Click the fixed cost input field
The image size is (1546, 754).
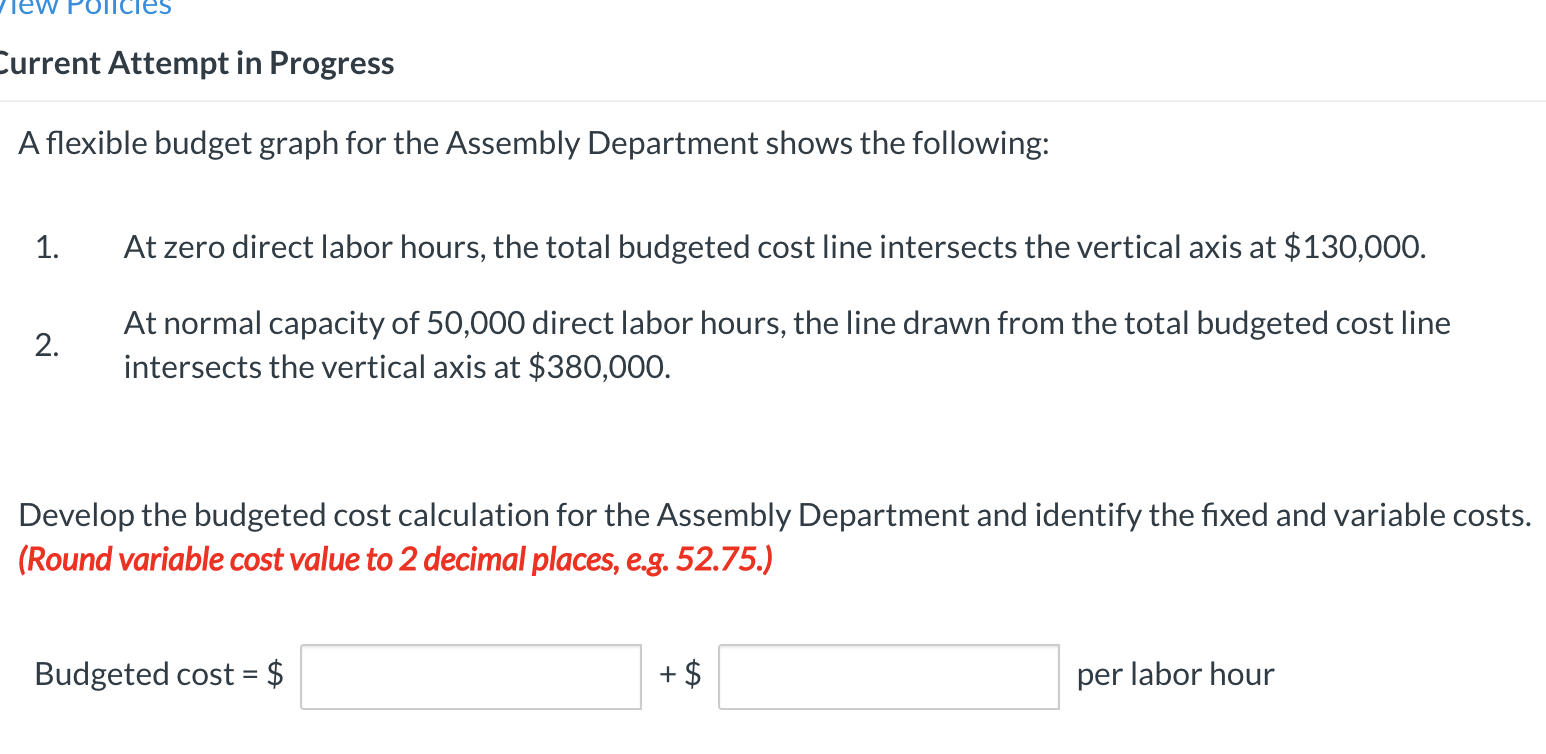(470, 677)
